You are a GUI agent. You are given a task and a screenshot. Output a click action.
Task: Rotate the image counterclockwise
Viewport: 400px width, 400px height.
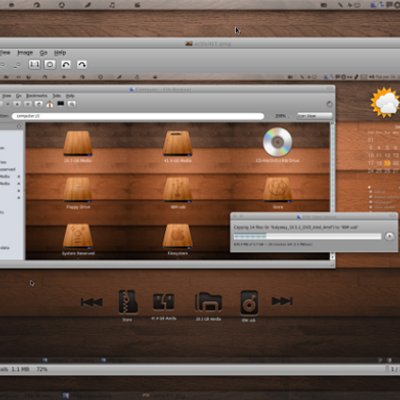pyautogui.click(x=66, y=64)
